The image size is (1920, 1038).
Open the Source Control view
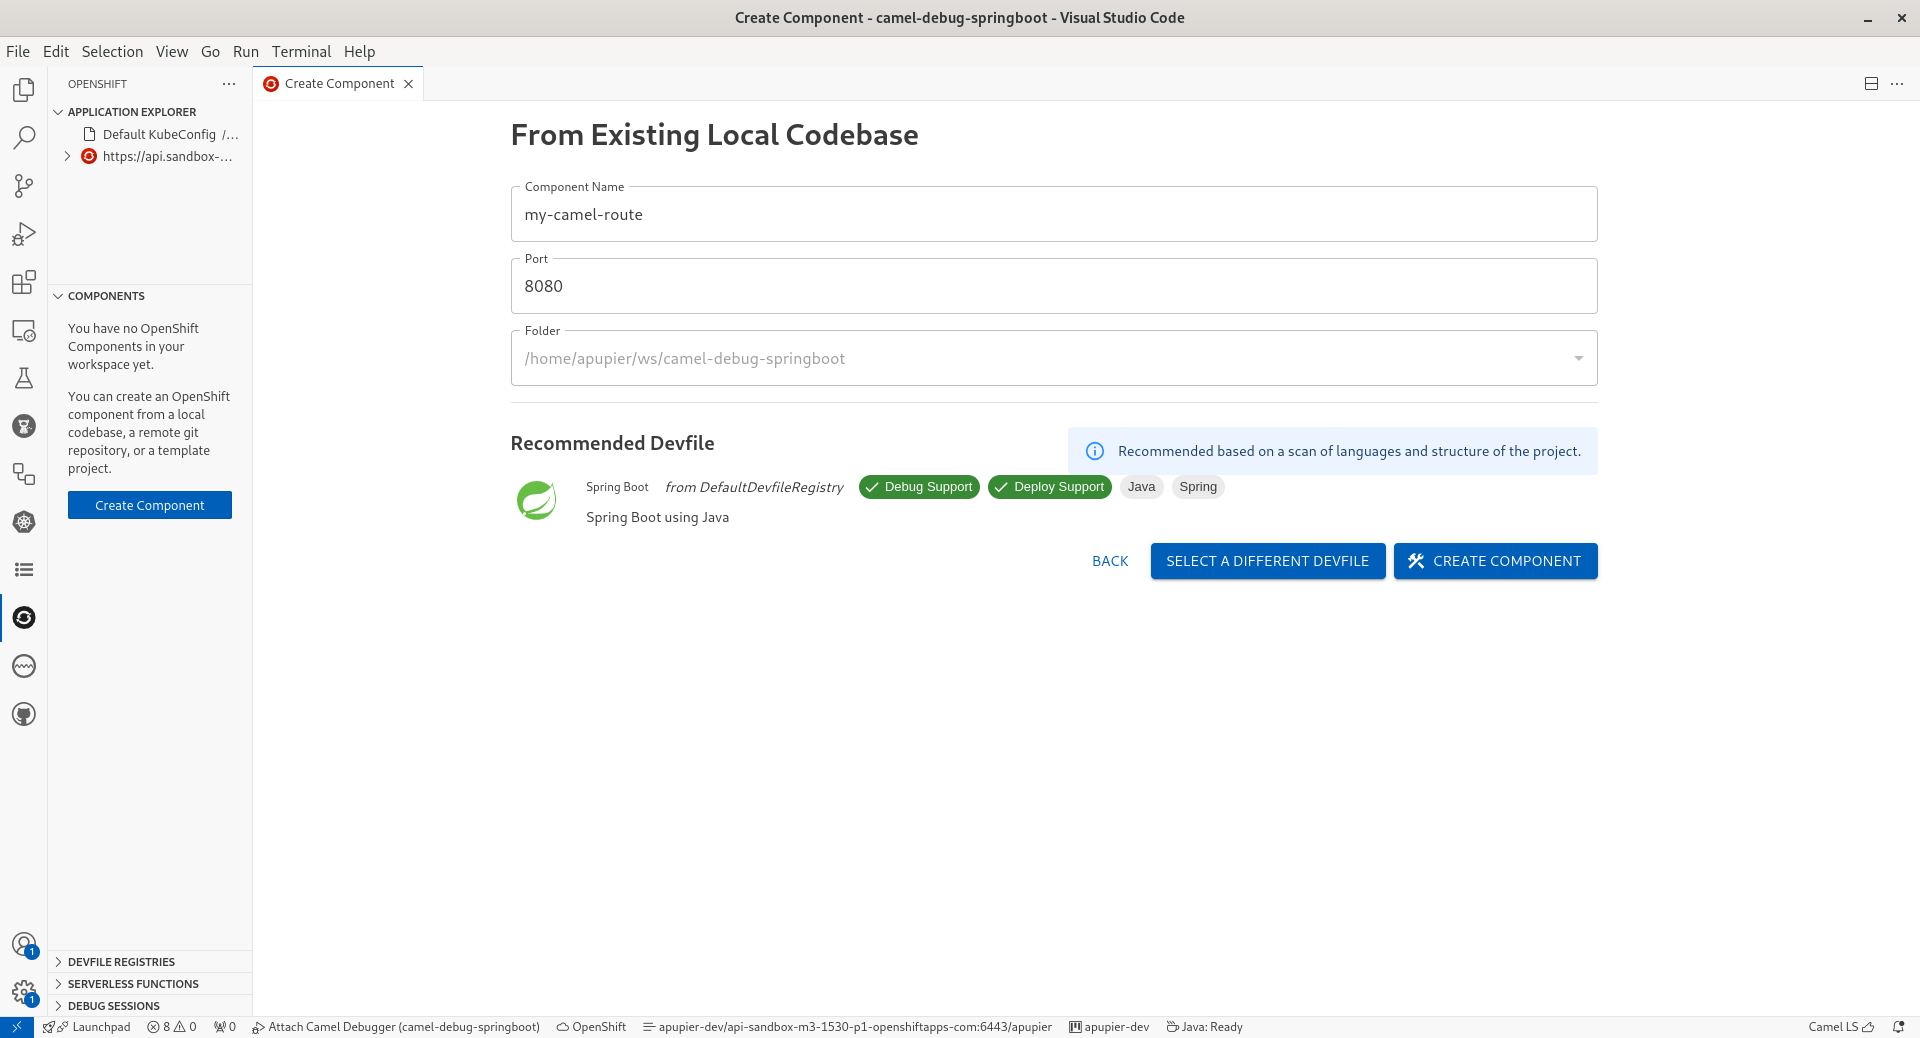click(23, 186)
